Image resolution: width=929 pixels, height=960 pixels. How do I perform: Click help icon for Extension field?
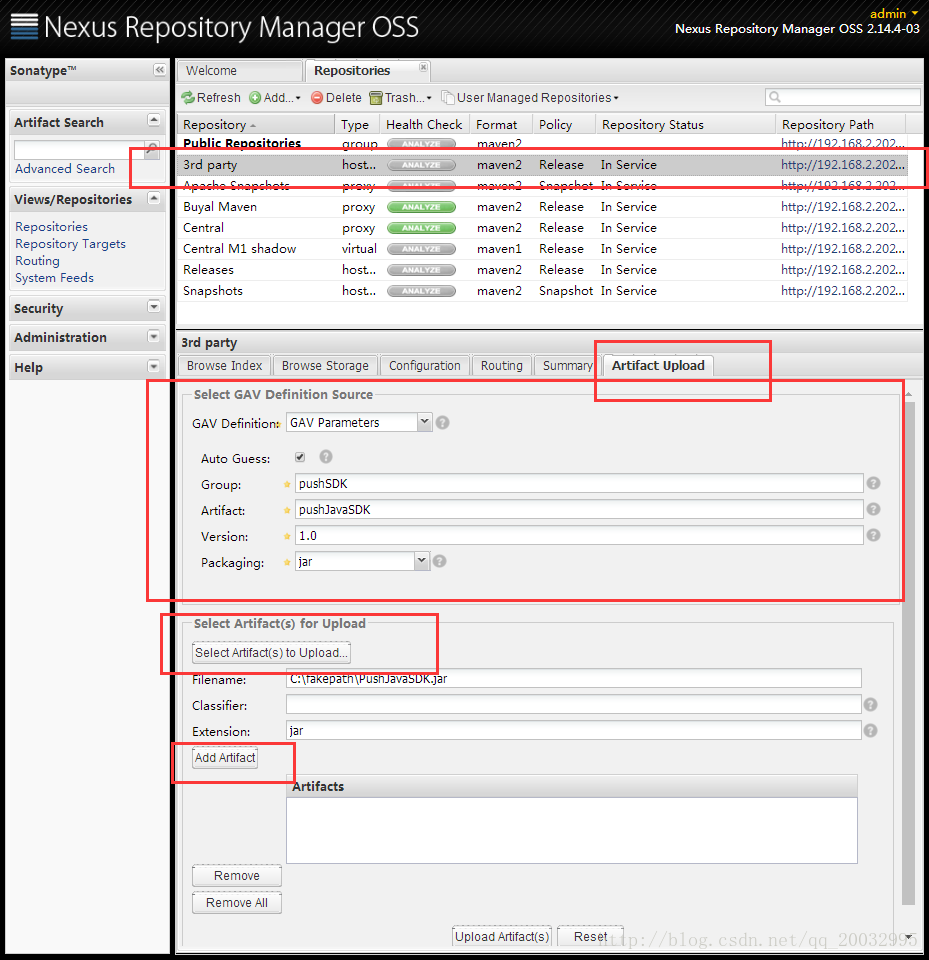(x=870, y=730)
